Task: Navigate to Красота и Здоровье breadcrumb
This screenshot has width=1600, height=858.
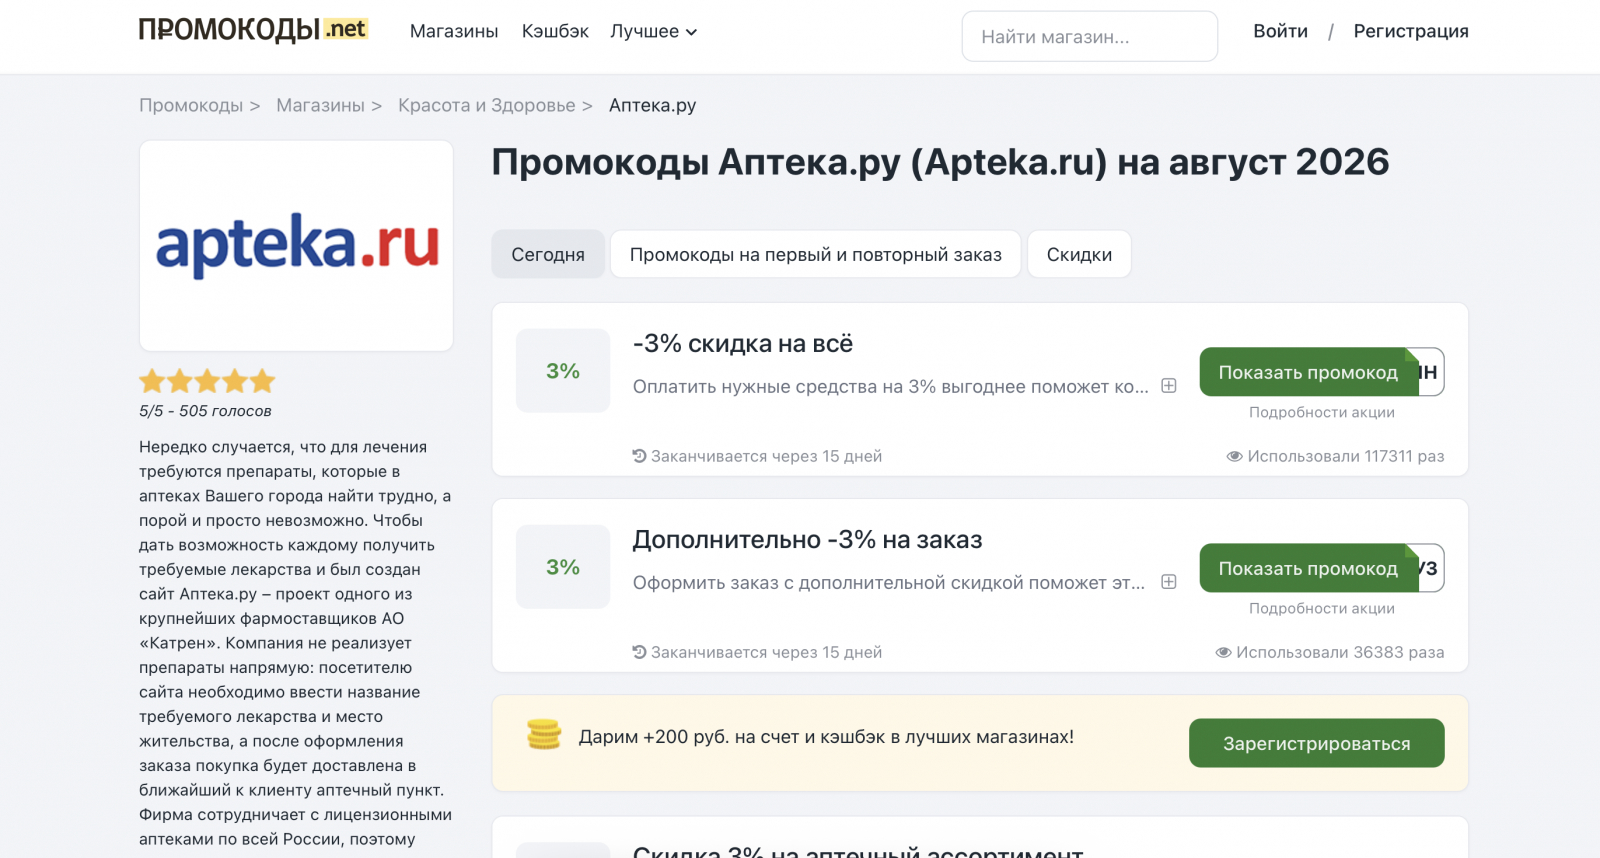Action: 487,105
